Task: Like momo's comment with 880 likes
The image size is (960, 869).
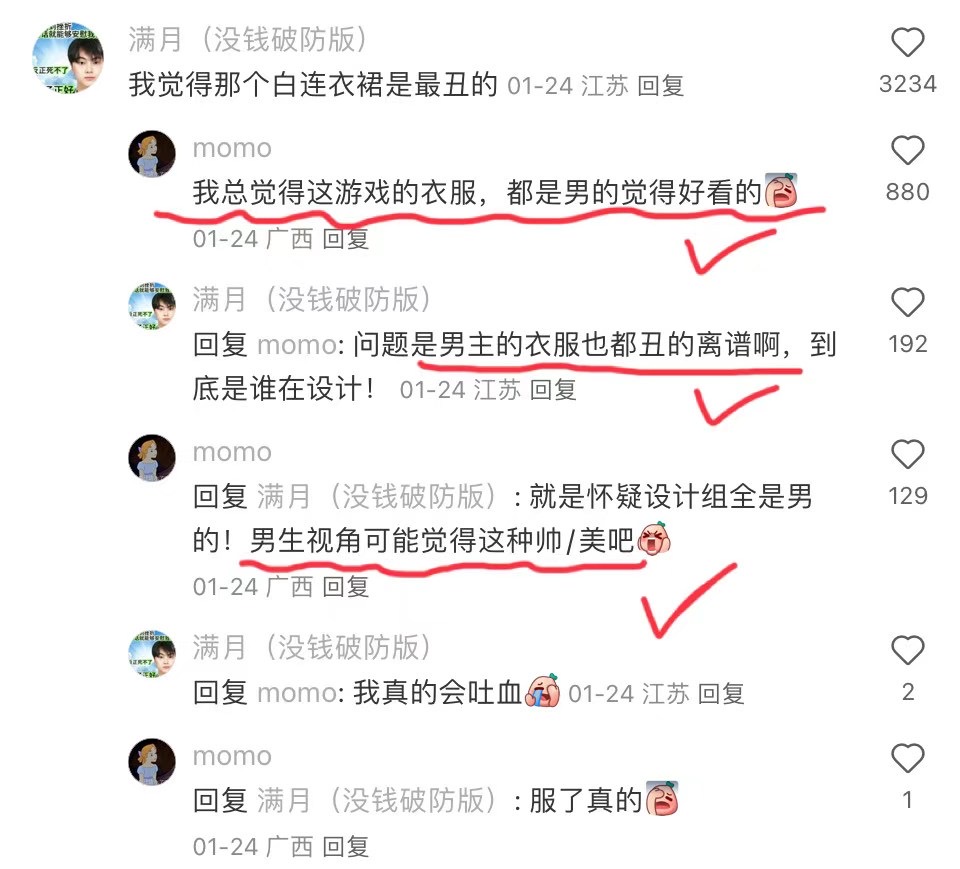Action: pyautogui.click(x=907, y=150)
